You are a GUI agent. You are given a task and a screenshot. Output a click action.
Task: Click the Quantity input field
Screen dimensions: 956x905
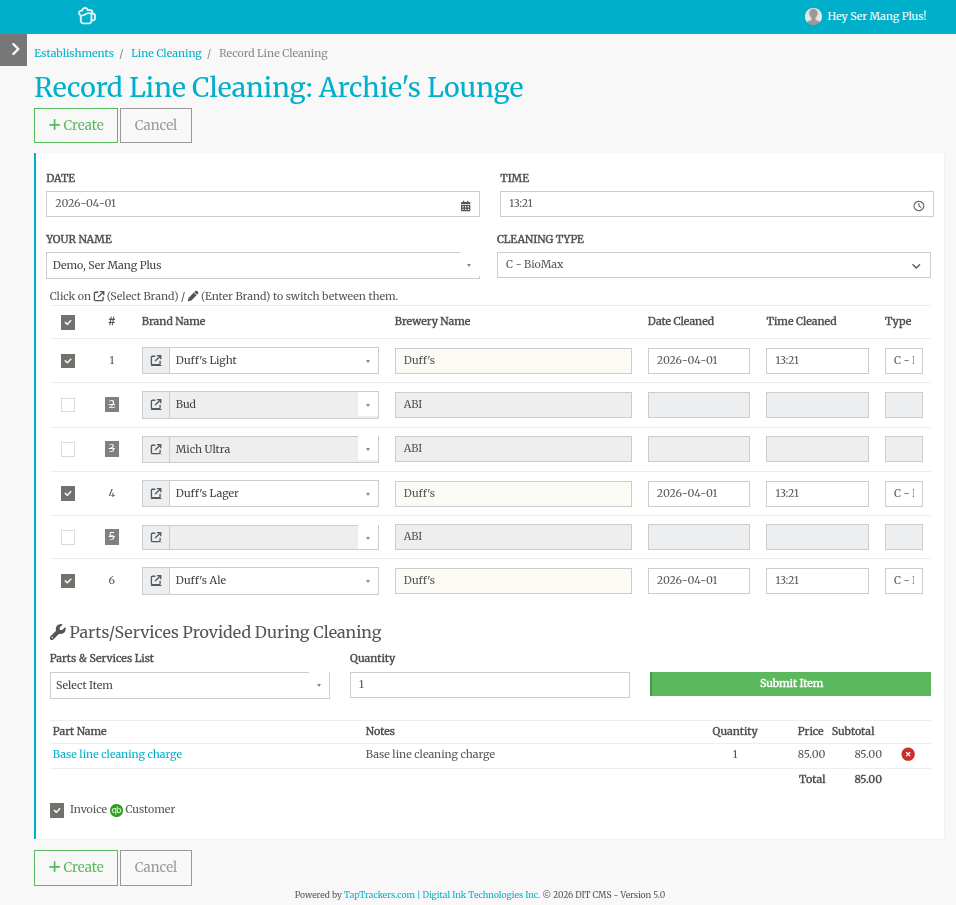click(490, 685)
